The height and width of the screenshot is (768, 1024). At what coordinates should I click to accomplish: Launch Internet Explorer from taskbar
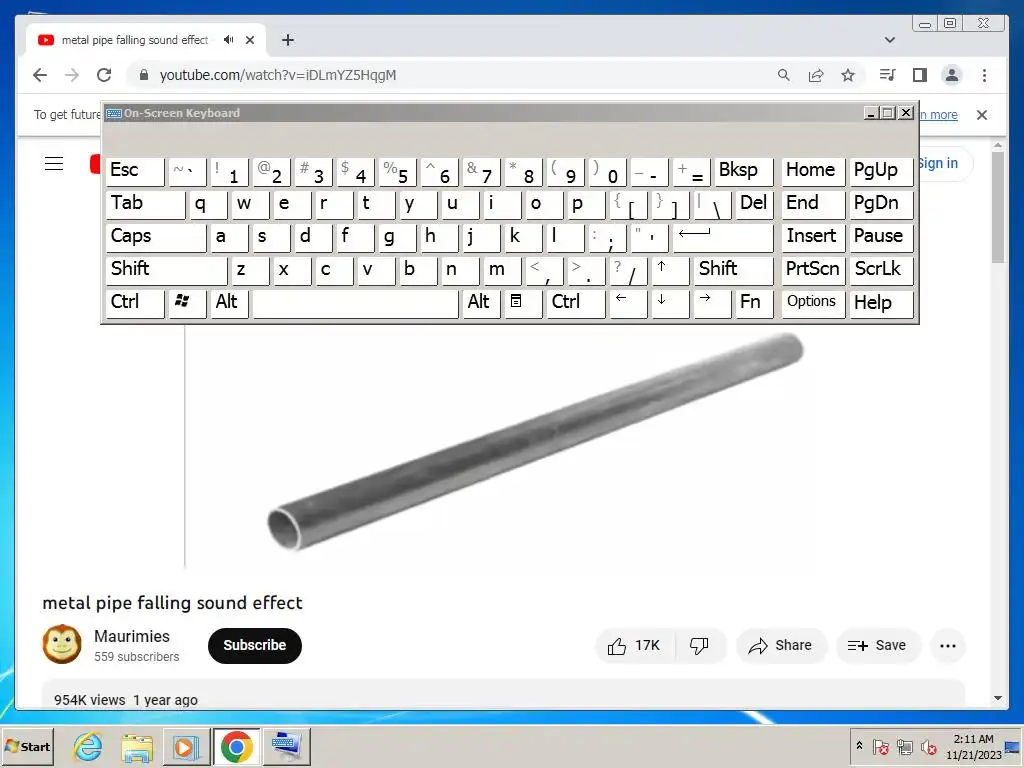88,746
